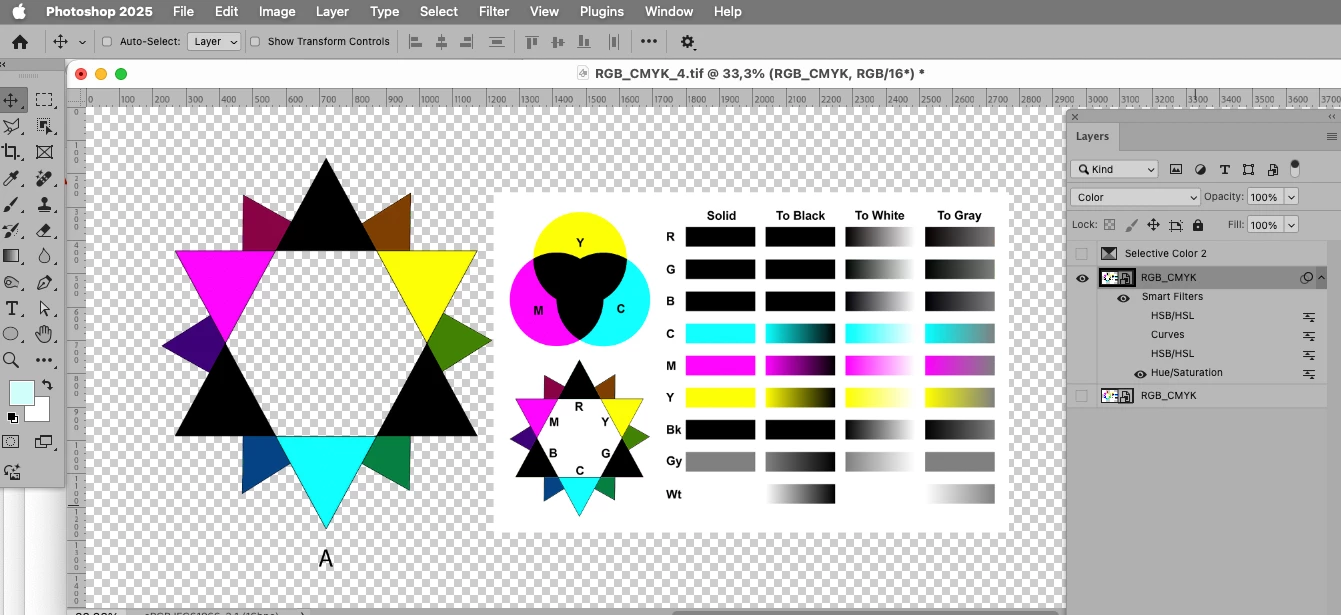Lock transparent pixels in Layers panel
The image size is (1341, 615).
click(x=1109, y=225)
